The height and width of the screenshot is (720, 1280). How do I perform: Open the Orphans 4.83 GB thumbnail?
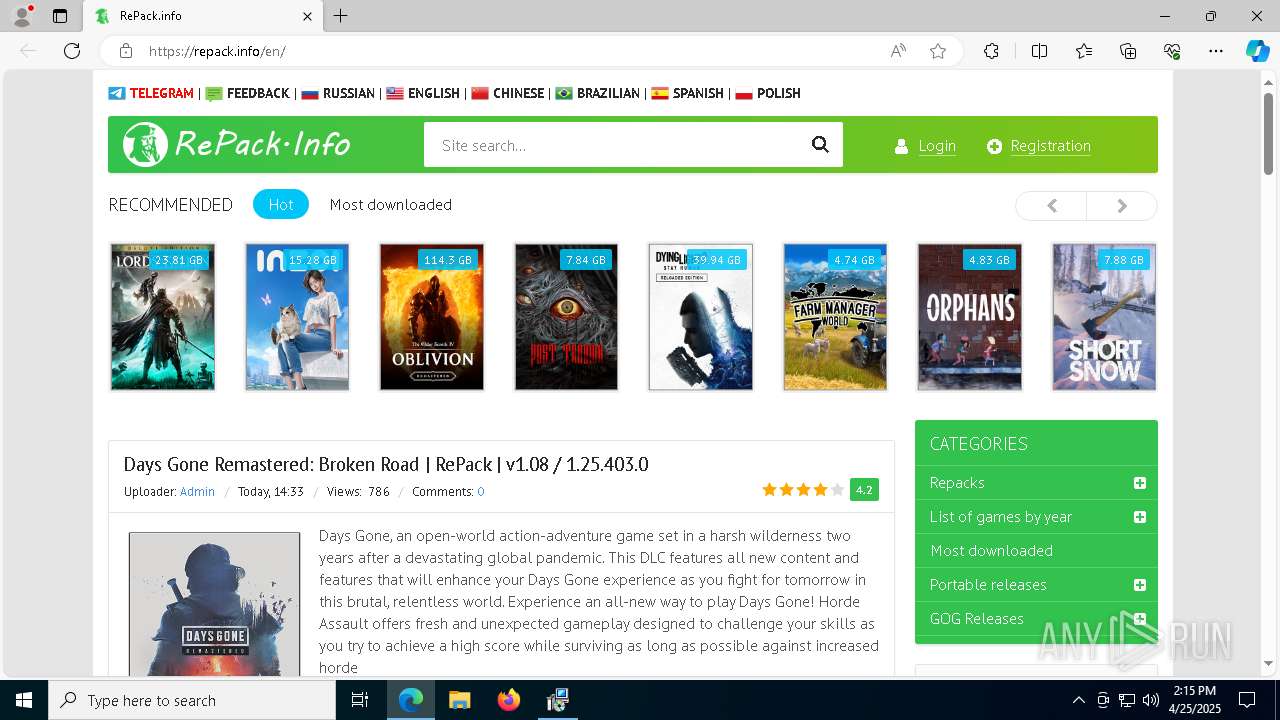click(970, 317)
